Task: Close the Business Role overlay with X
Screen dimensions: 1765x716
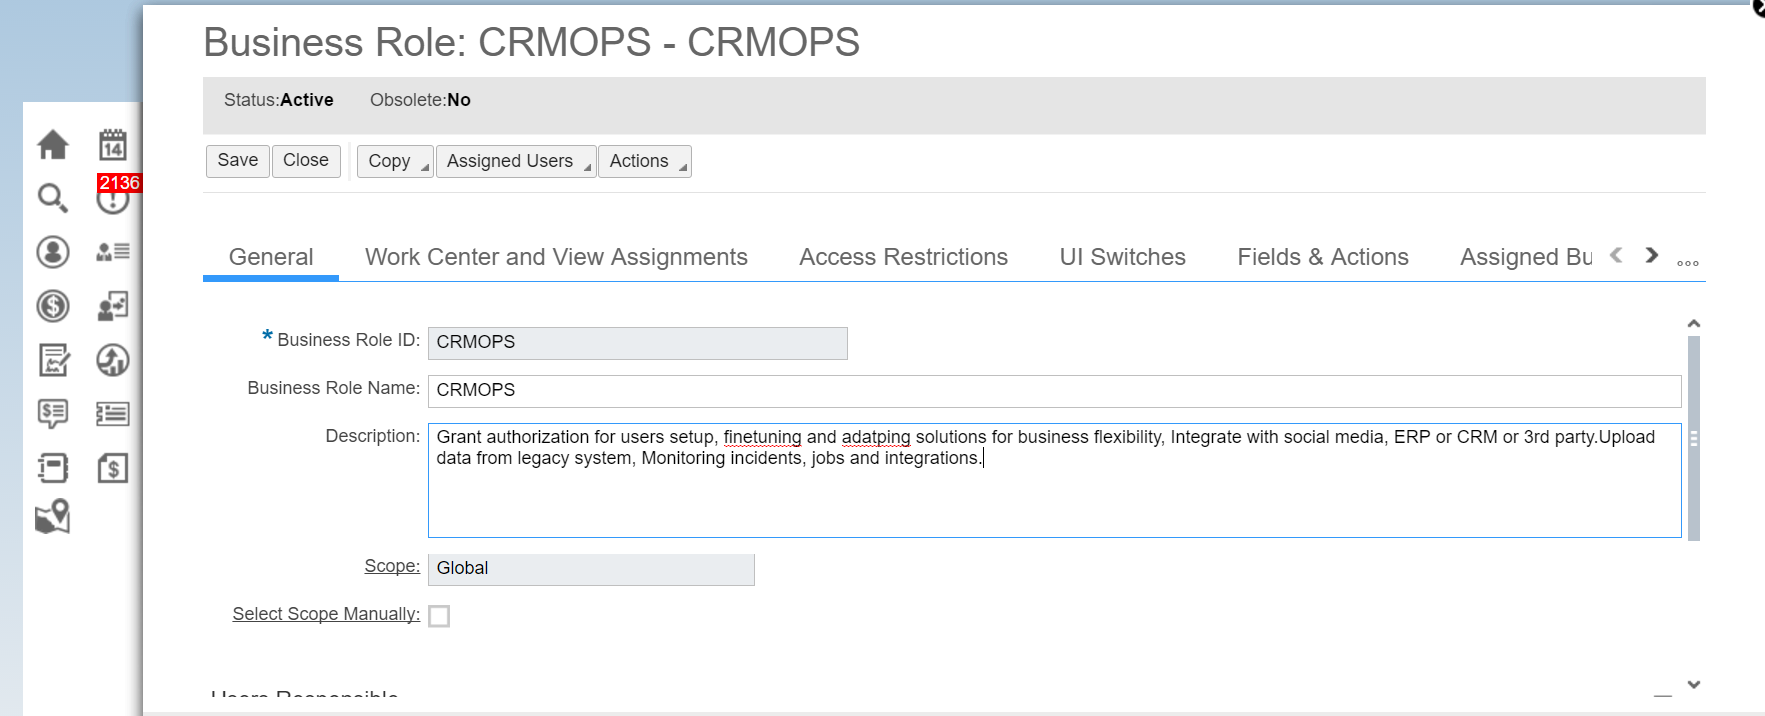Action: click(1758, 8)
